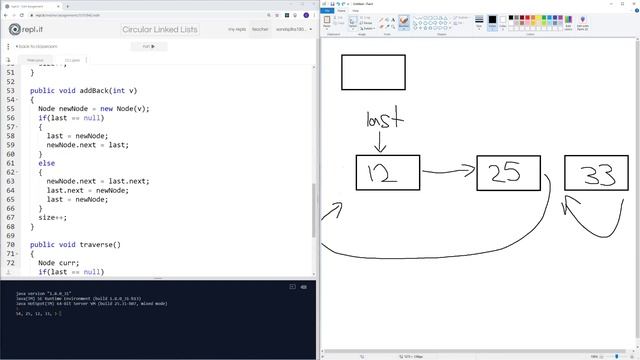Switch to the Main.java file tab
The width and height of the screenshot is (640, 360).
coord(35,60)
